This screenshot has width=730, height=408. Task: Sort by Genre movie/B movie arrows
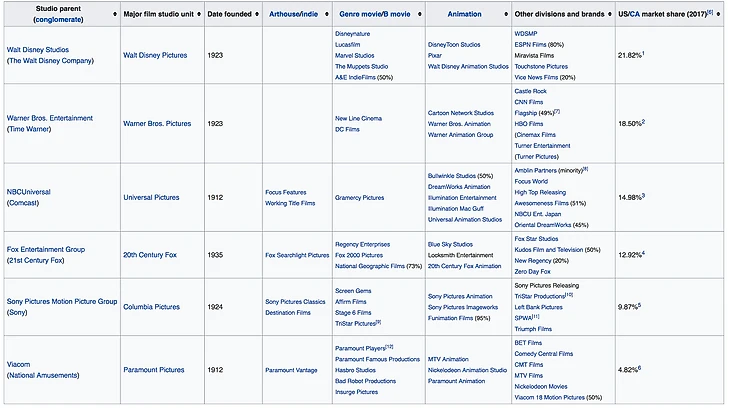point(419,14)
